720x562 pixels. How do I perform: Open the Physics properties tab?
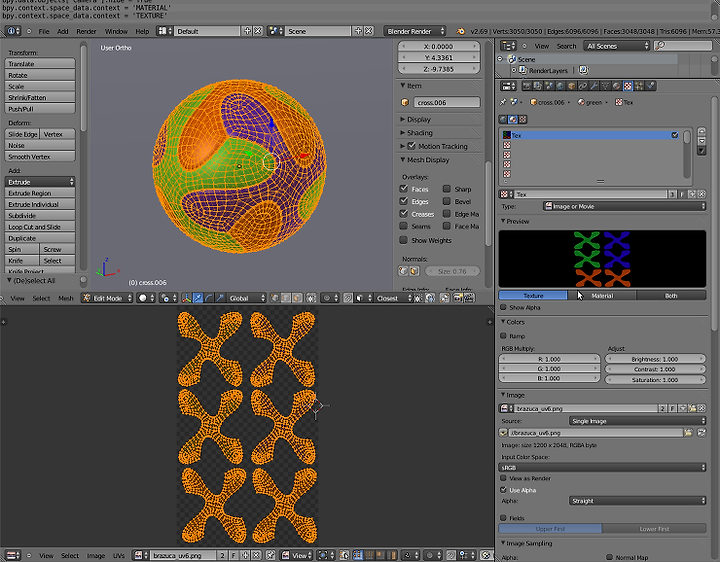point(651,86)
